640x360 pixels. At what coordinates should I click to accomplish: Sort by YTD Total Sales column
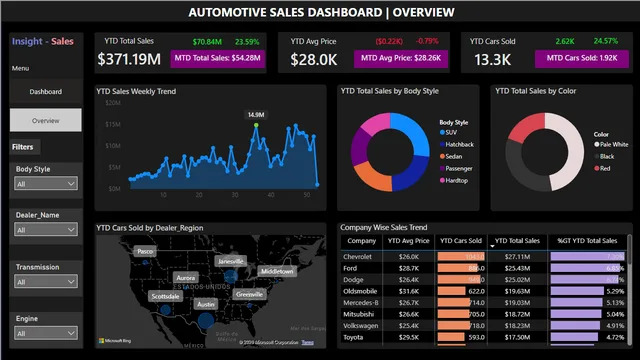coord(517,241)
